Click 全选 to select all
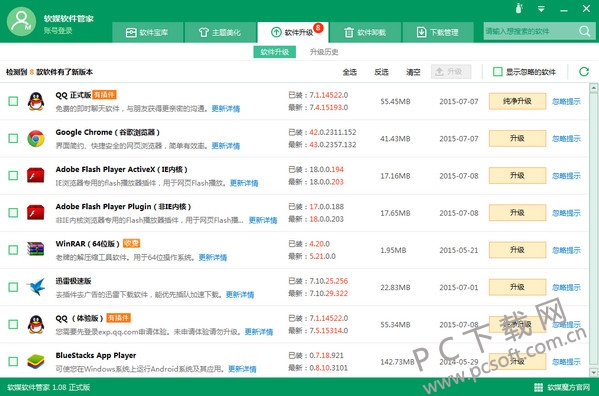 349,72
